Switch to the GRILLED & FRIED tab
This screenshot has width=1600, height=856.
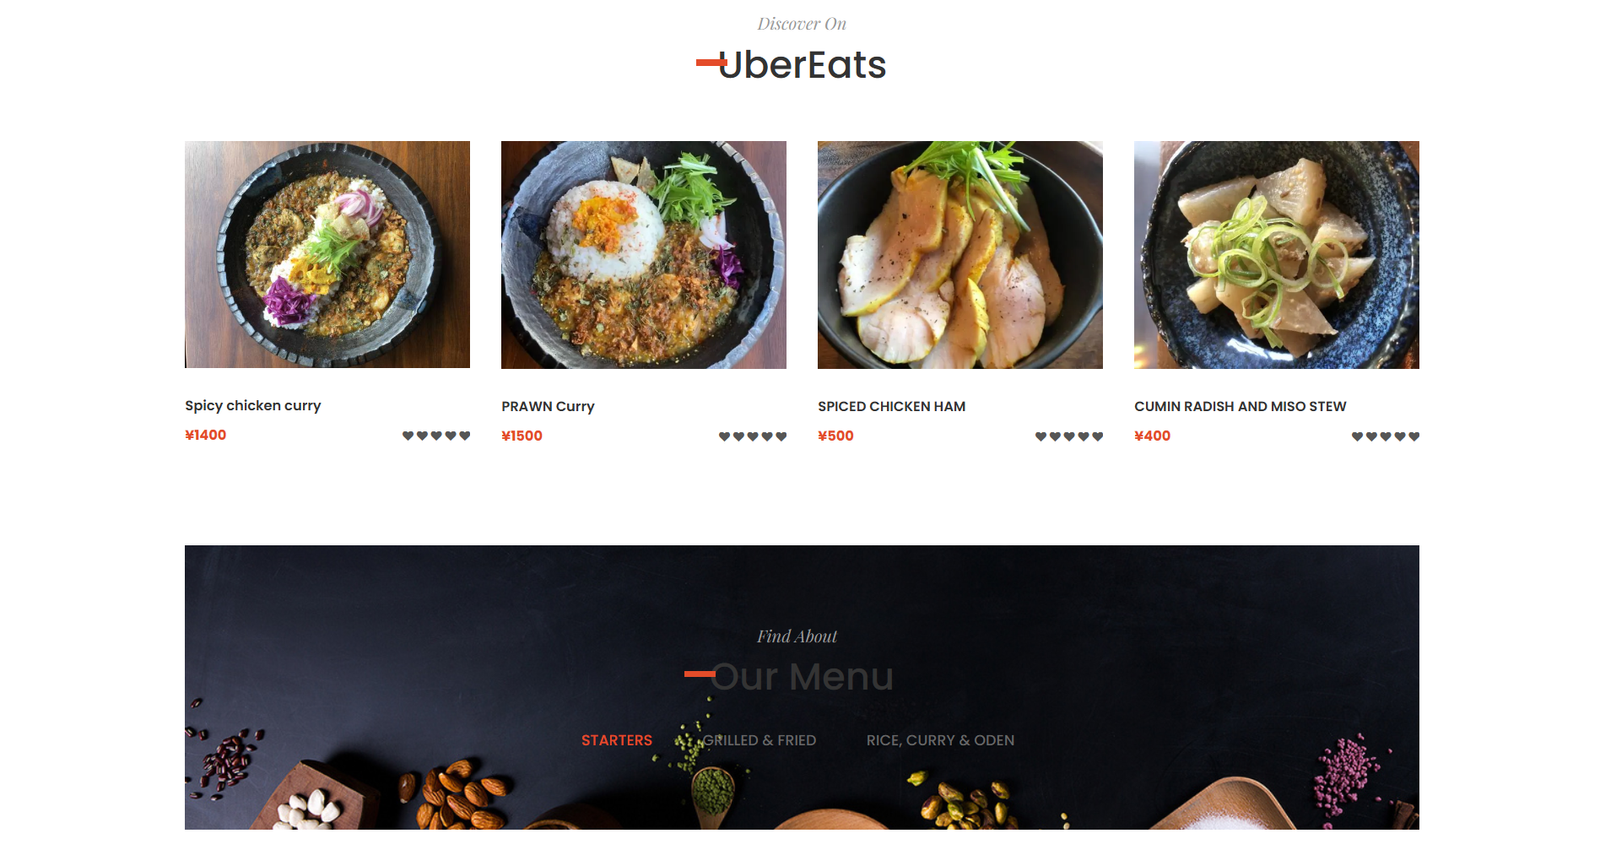pos(759,741)
